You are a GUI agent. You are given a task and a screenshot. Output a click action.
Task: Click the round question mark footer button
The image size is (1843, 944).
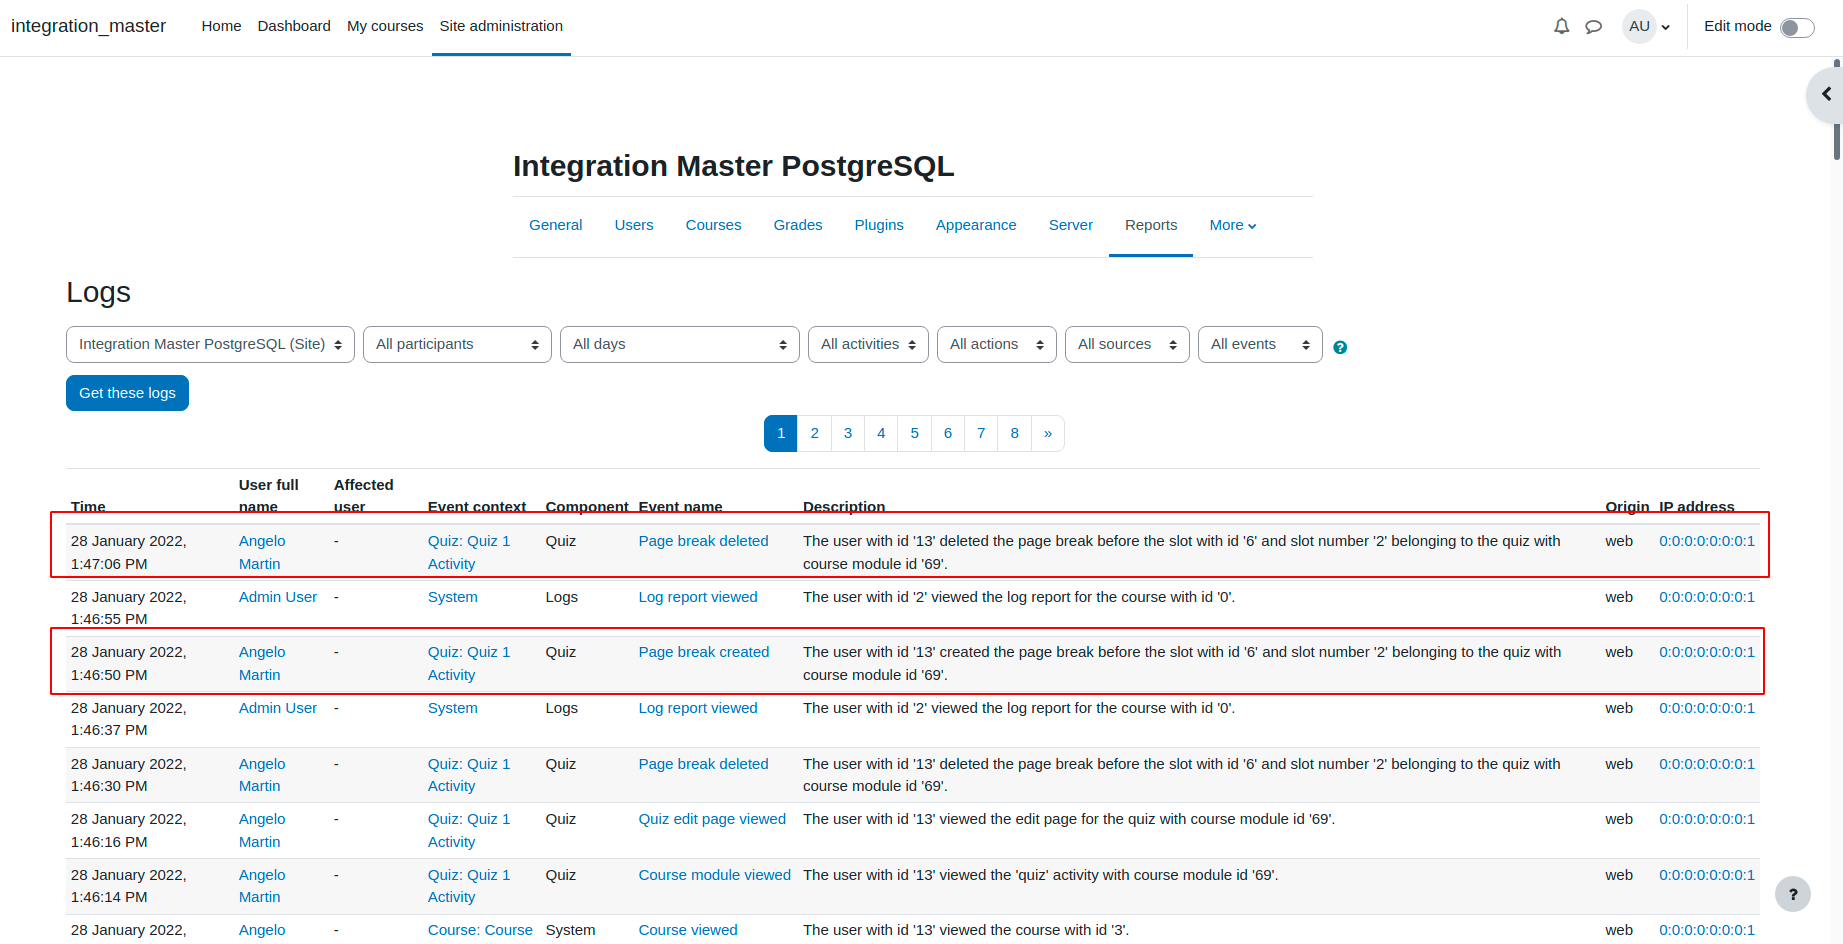point(1792,894)
